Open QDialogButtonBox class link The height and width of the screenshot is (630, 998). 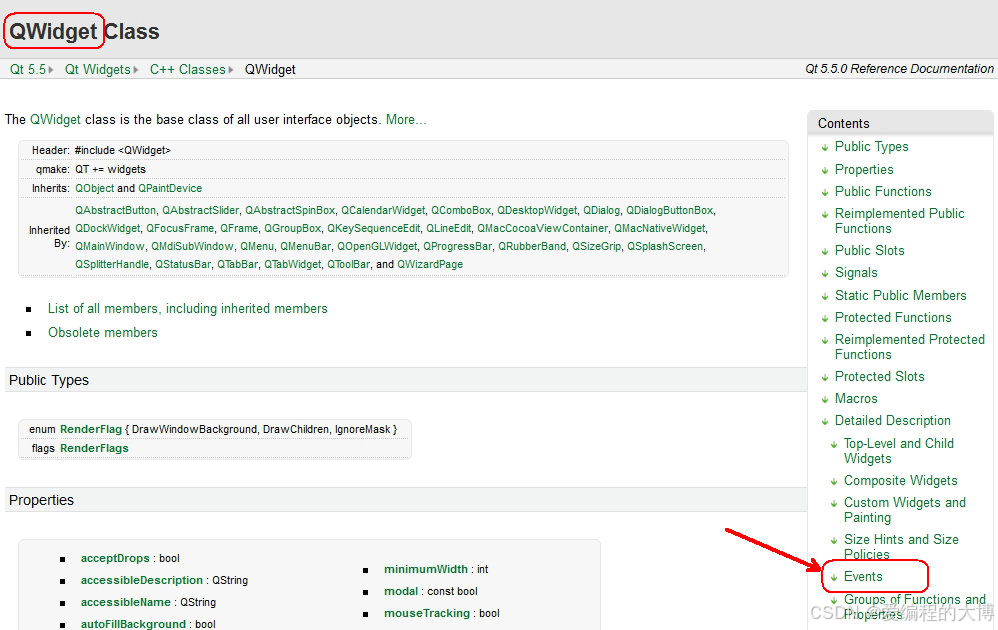670,211
